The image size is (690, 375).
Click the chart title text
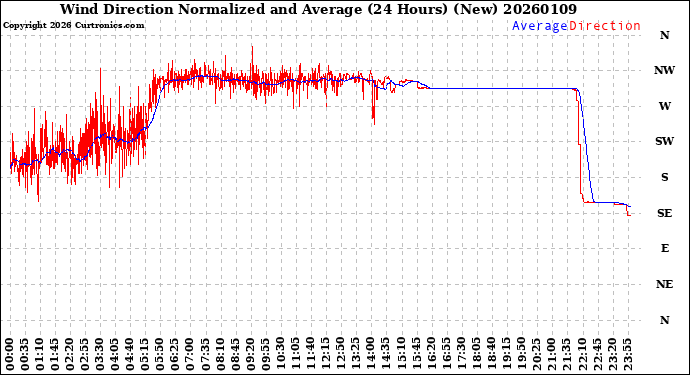pos(318,9)
